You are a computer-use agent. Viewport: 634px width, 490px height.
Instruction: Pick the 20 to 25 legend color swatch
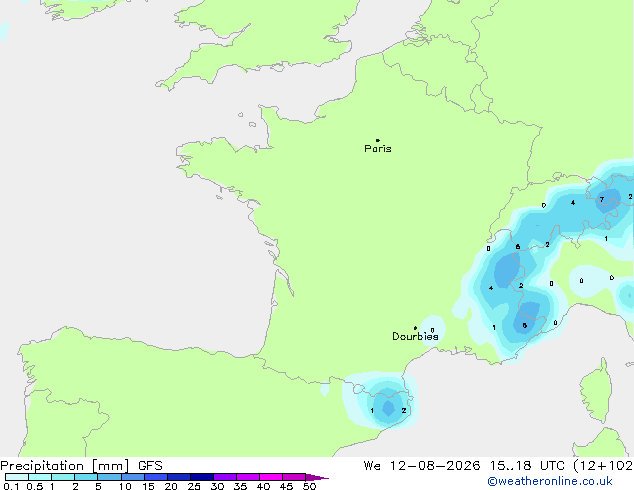point(179,477)
